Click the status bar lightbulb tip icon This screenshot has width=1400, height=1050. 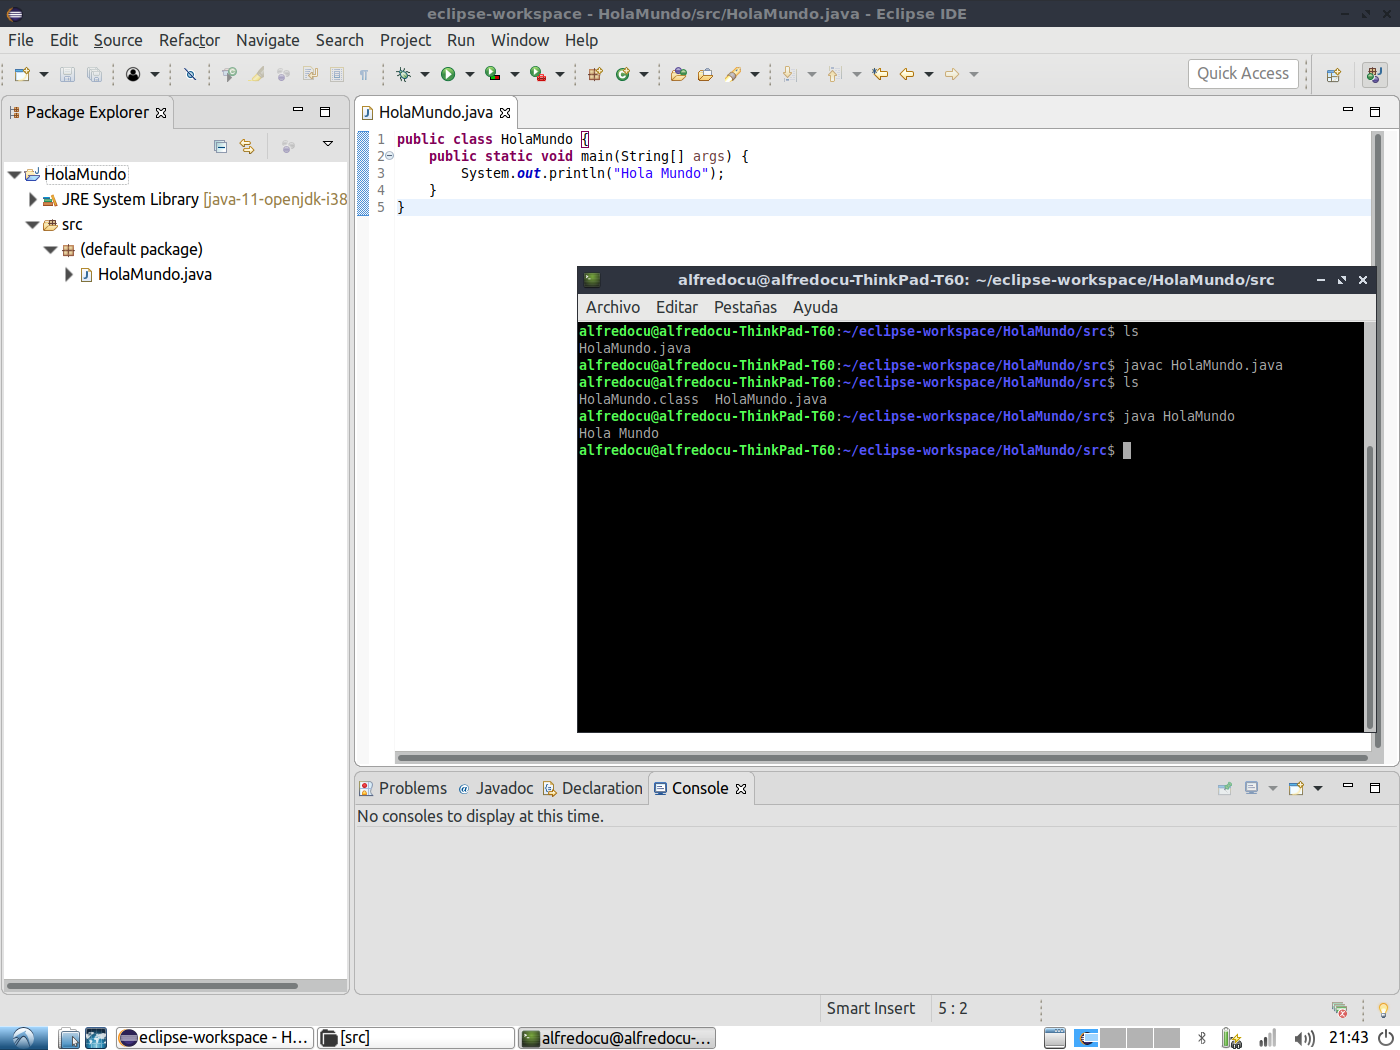pos(1383,1009)
